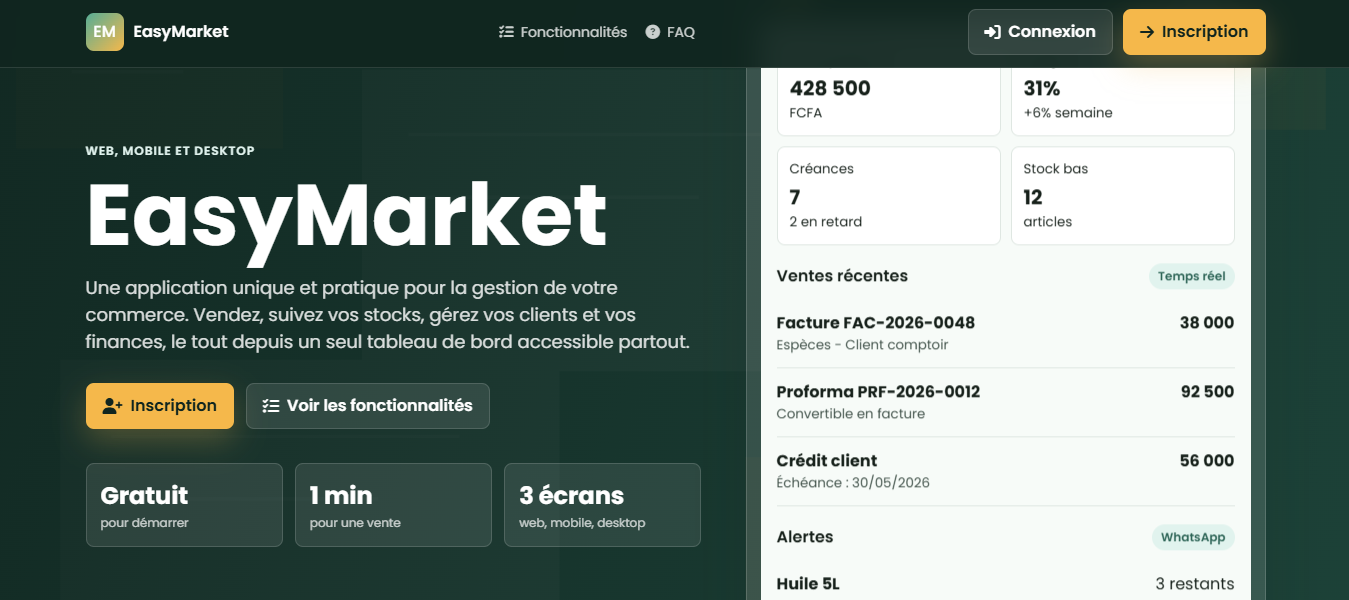Select the 3 écrans card
Viewport: 1349px width, 600px height.
tap(602, 505)
